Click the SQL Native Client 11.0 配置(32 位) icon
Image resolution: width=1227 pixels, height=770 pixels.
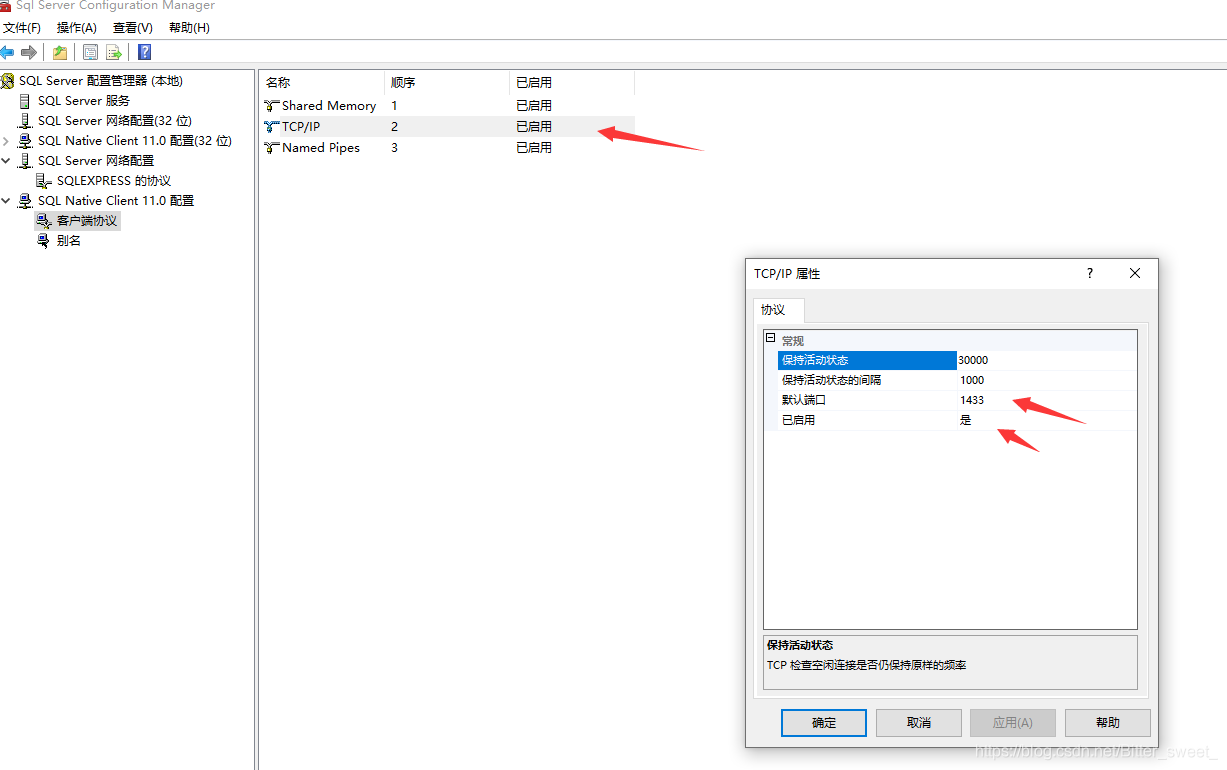(25, 141)
